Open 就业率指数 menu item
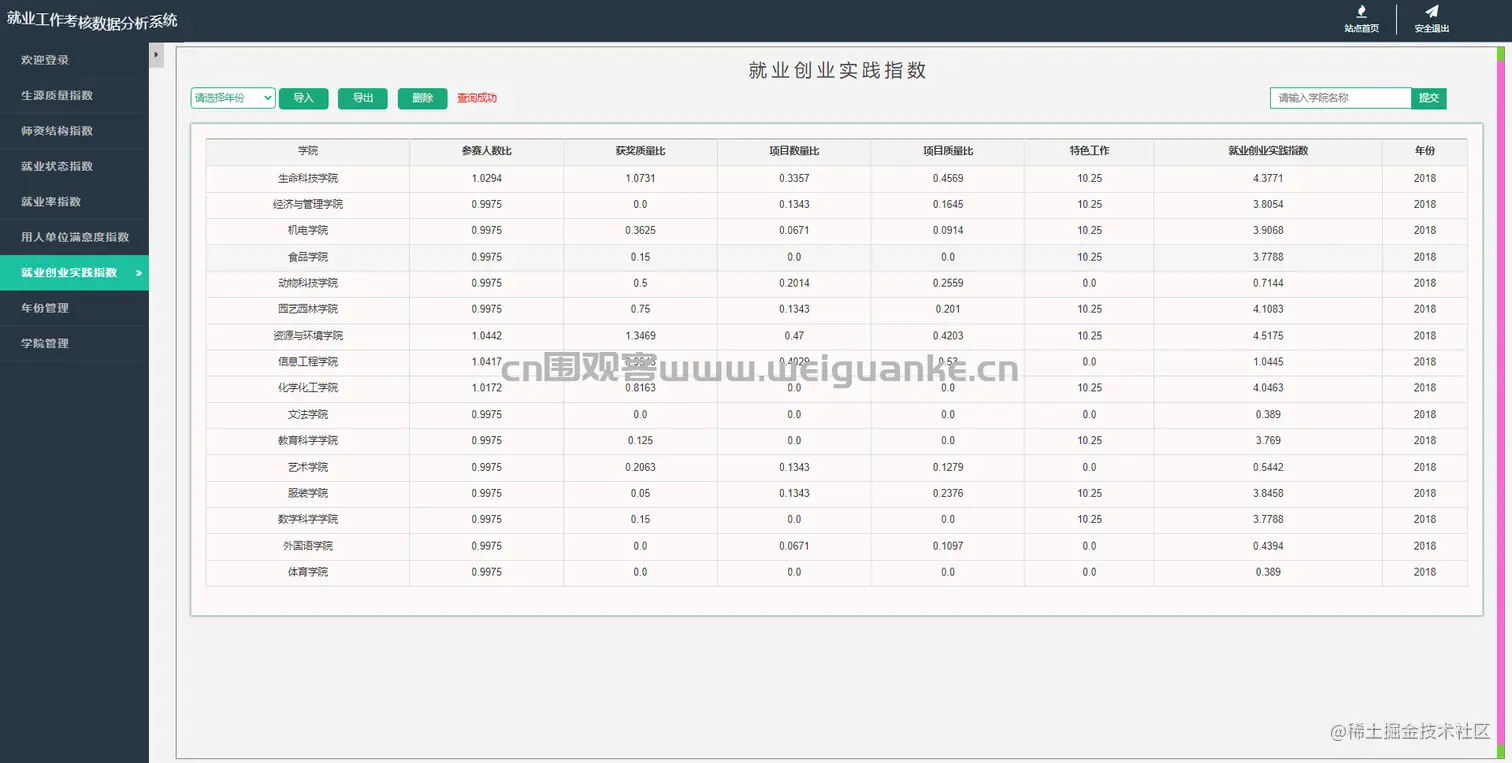 point(74,202)
